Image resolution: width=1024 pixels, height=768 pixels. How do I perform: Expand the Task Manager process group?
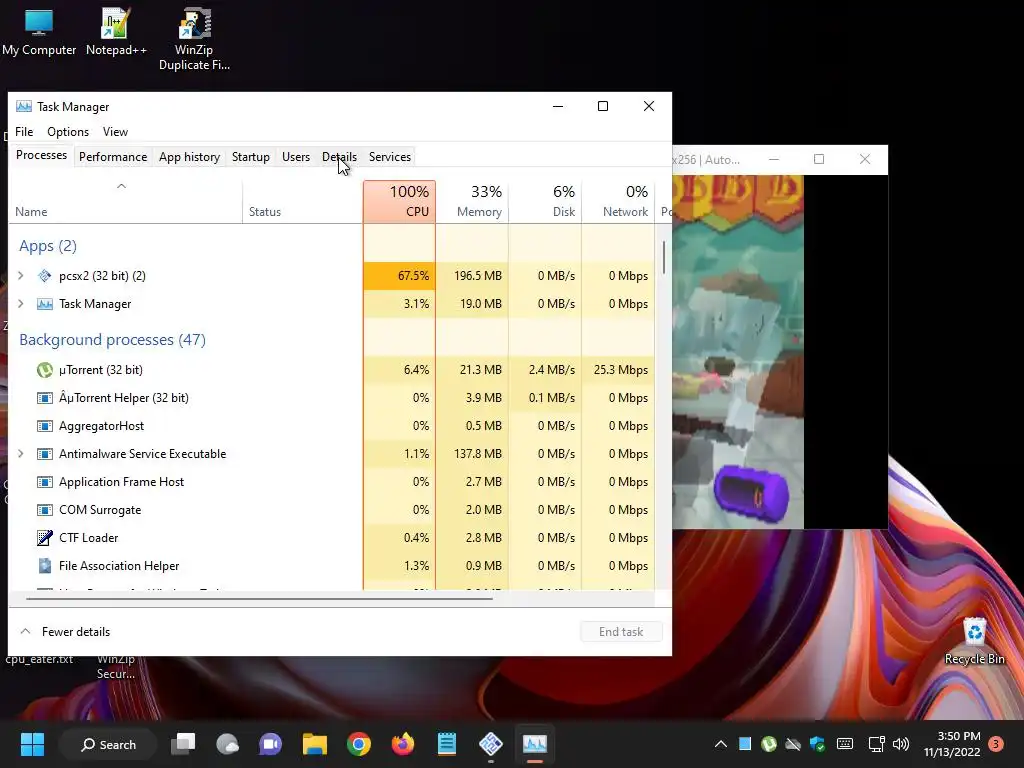pos(21,304)
